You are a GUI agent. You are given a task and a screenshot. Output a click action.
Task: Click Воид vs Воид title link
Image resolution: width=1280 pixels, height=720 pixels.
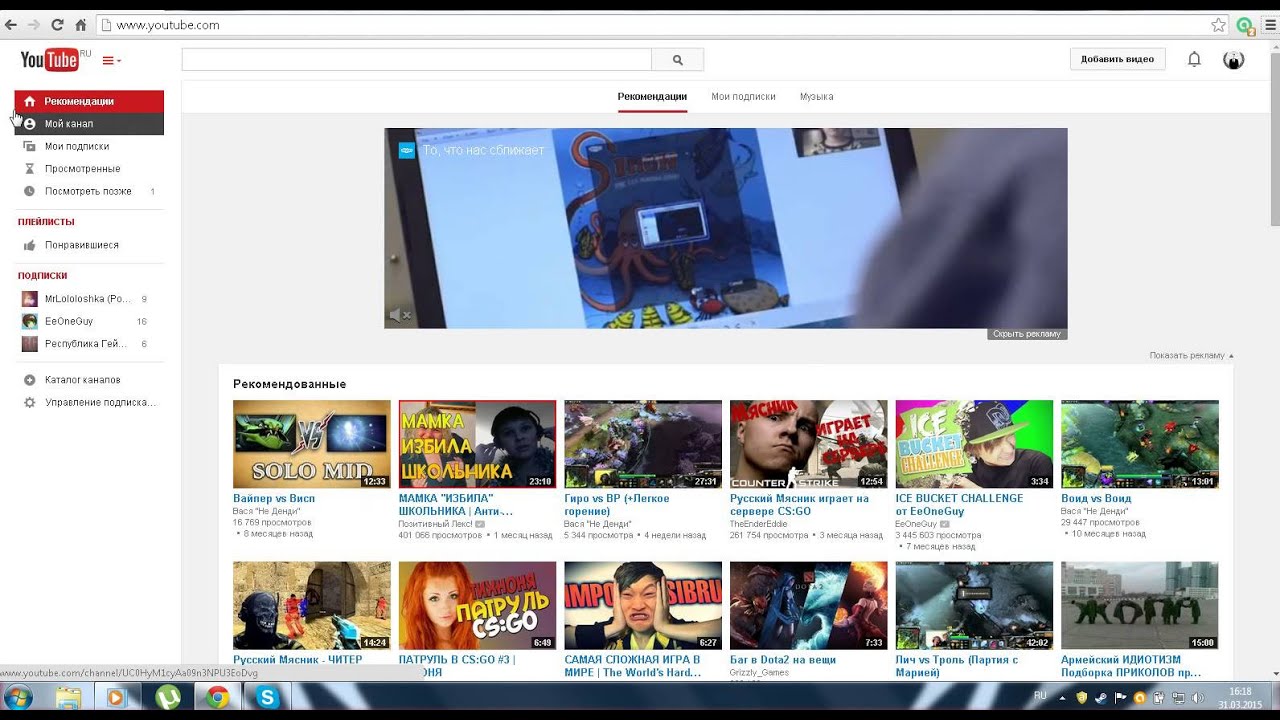pos(1096,498)
